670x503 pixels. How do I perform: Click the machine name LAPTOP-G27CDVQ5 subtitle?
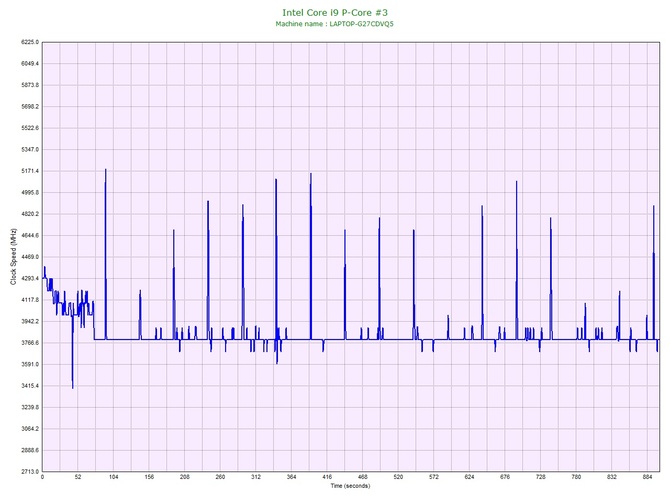[334, 24]
